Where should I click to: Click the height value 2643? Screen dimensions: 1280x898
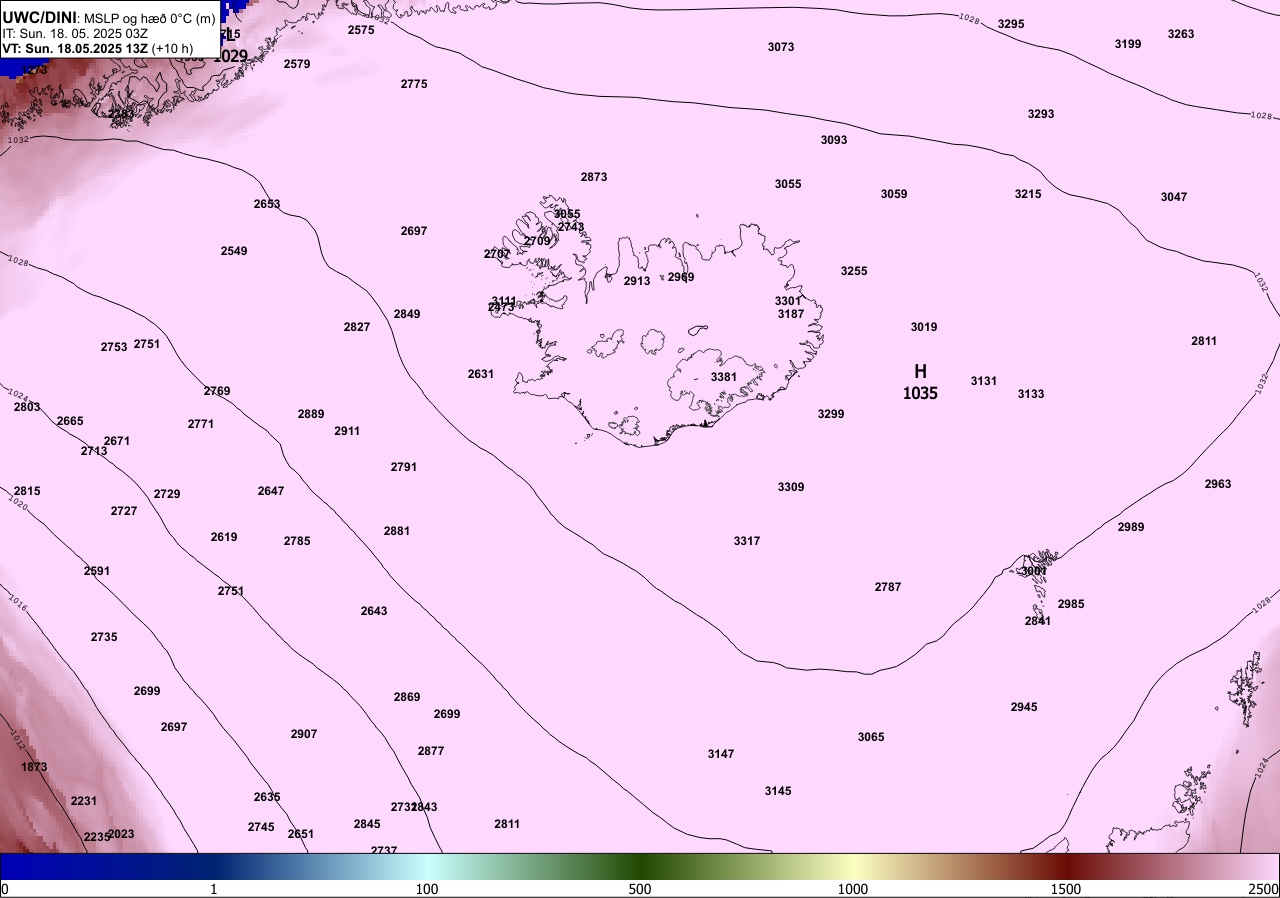point(374,611)
